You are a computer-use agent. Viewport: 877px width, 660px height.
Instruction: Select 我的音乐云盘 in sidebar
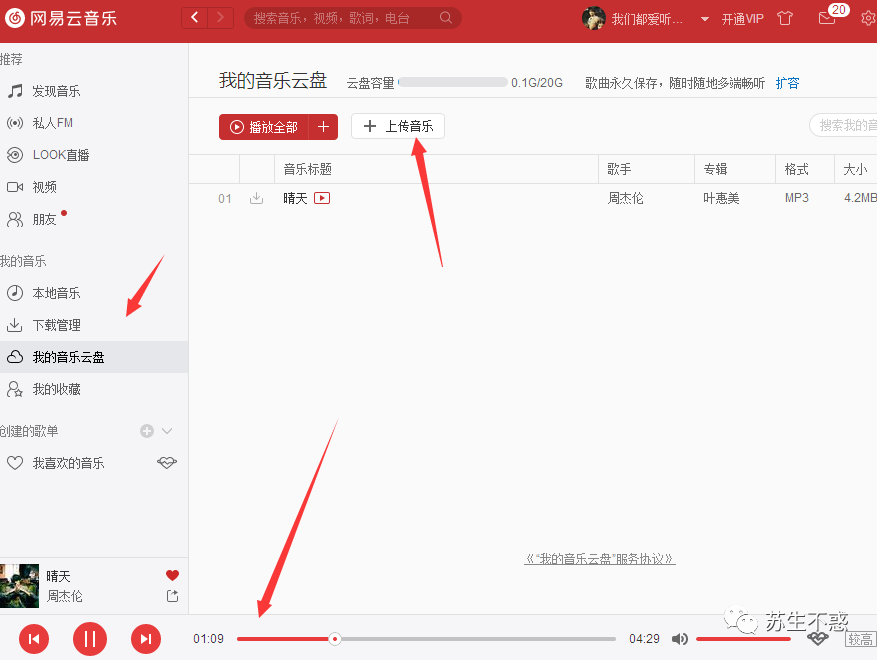coord(94,357)
